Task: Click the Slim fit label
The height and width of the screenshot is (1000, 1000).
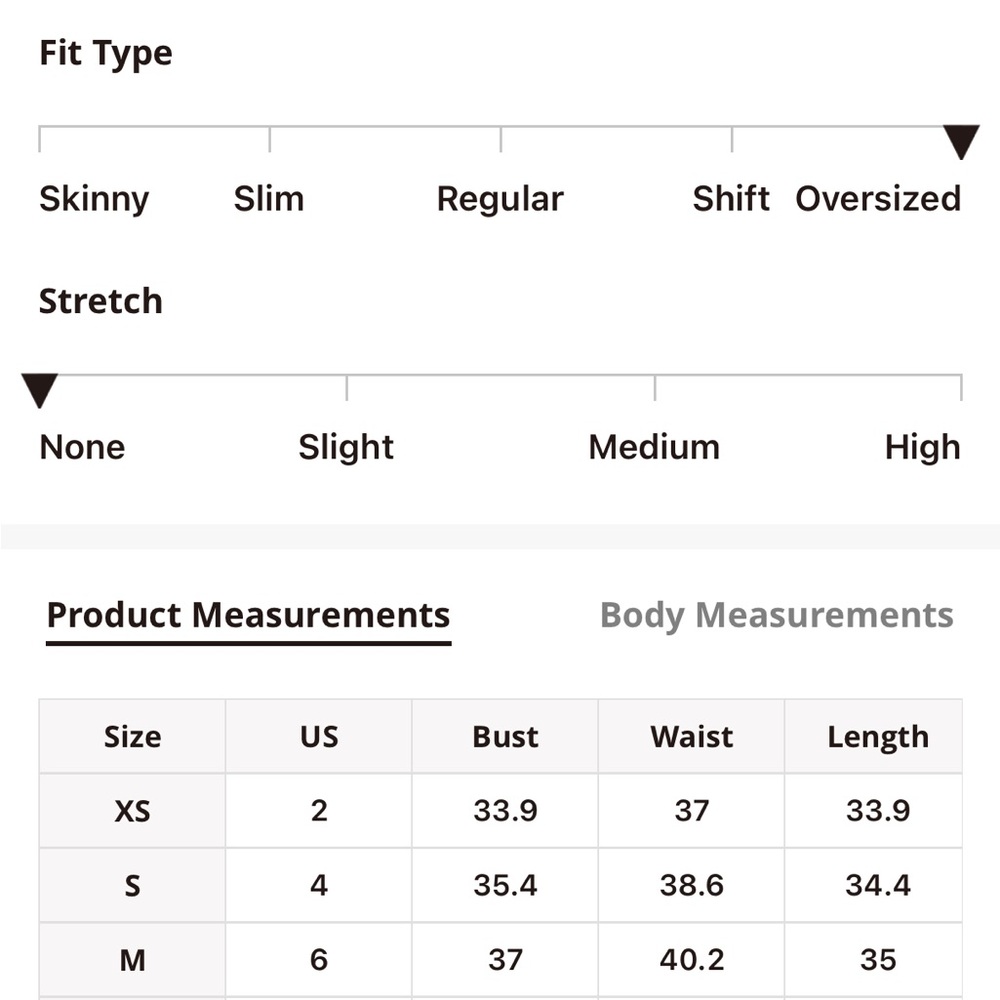Action: (x=268, y=198)
